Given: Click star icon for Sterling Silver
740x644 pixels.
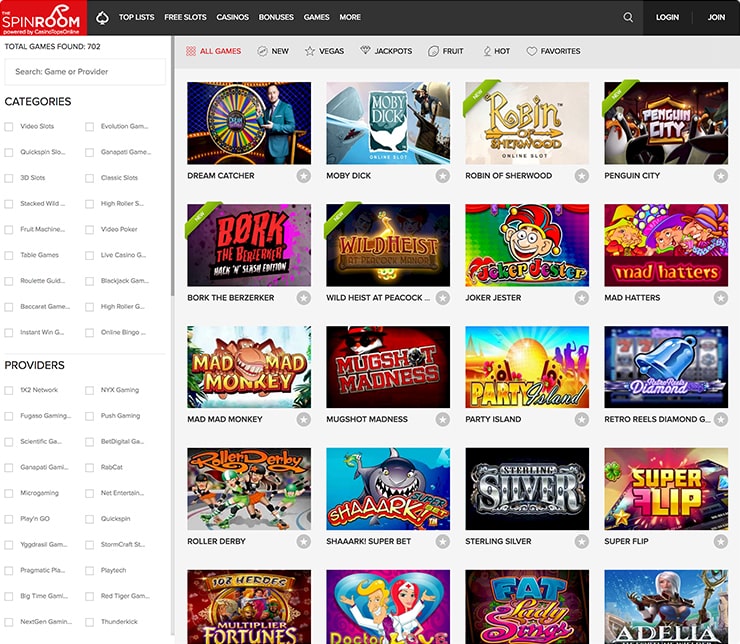Looking at the screenshot, I should [581, 542].
